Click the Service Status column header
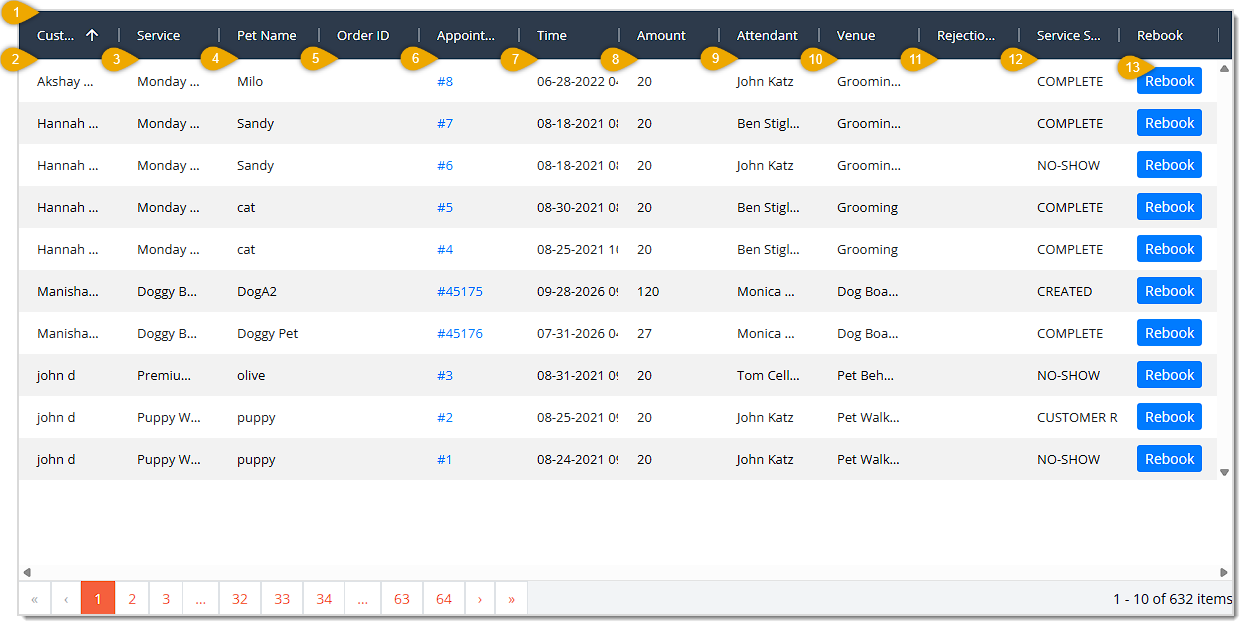This screenshot has height=626, width=1244. tap(1069, 35)
